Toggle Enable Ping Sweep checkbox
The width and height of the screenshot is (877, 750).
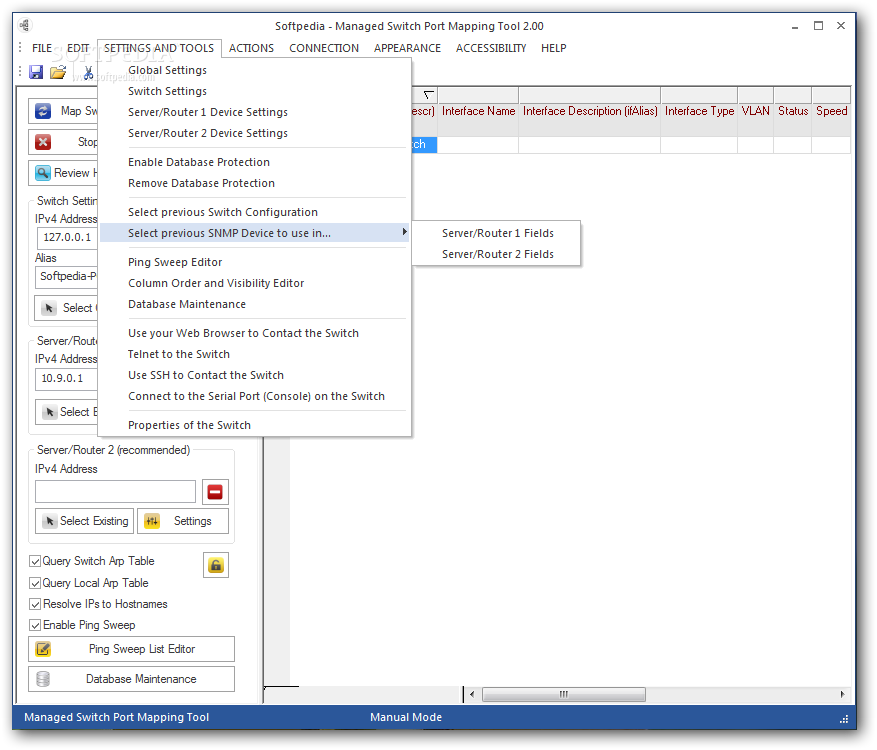[x=35, y=625]
